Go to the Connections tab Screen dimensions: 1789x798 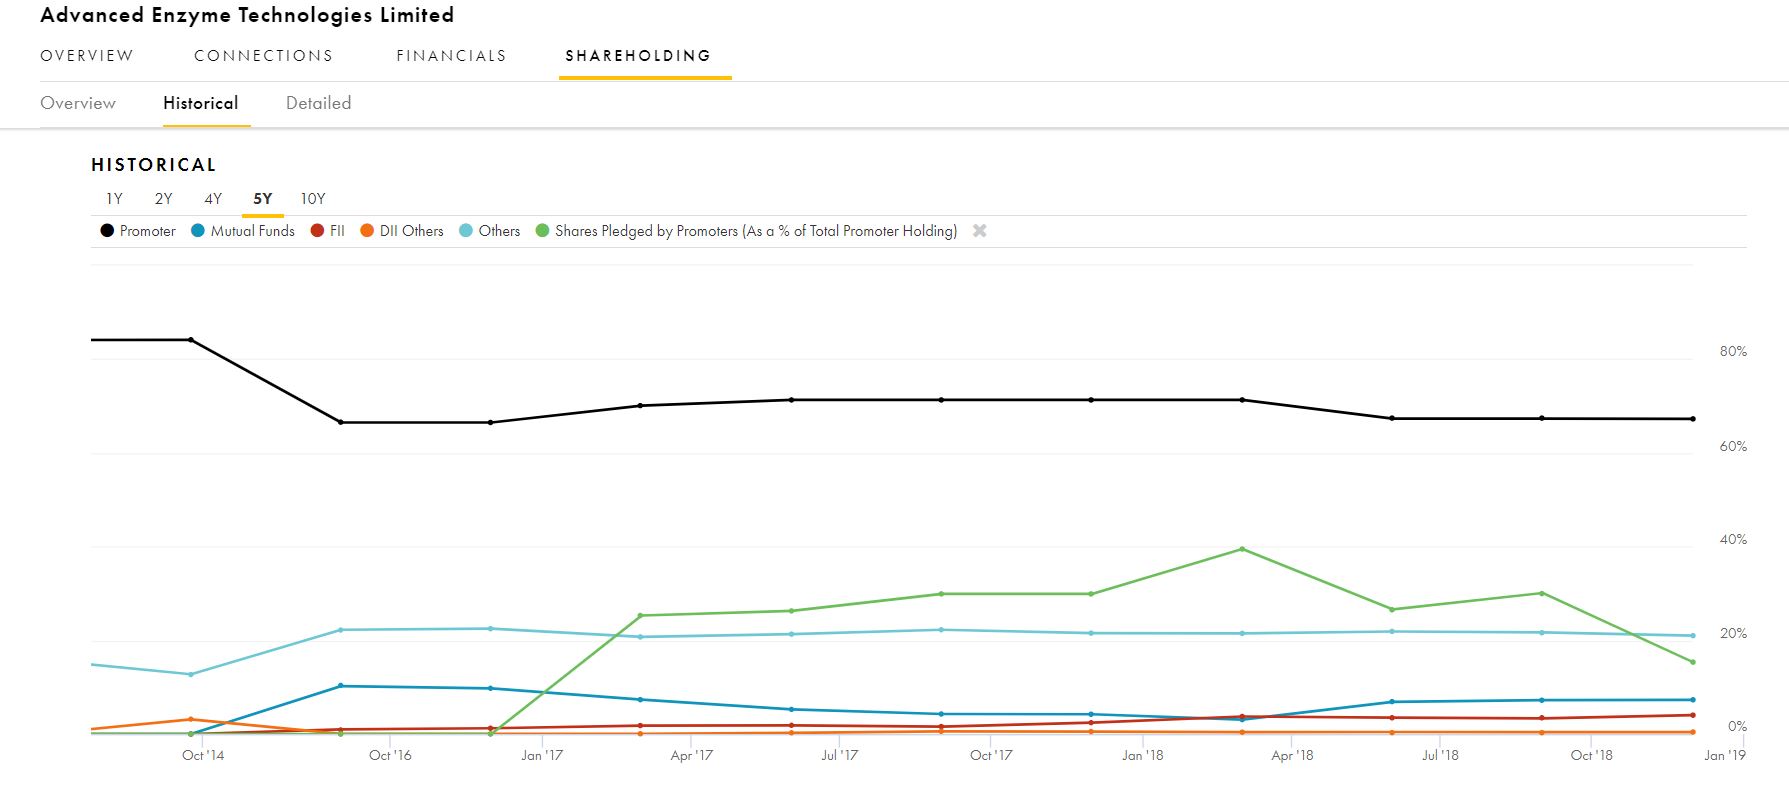point(264,56)
